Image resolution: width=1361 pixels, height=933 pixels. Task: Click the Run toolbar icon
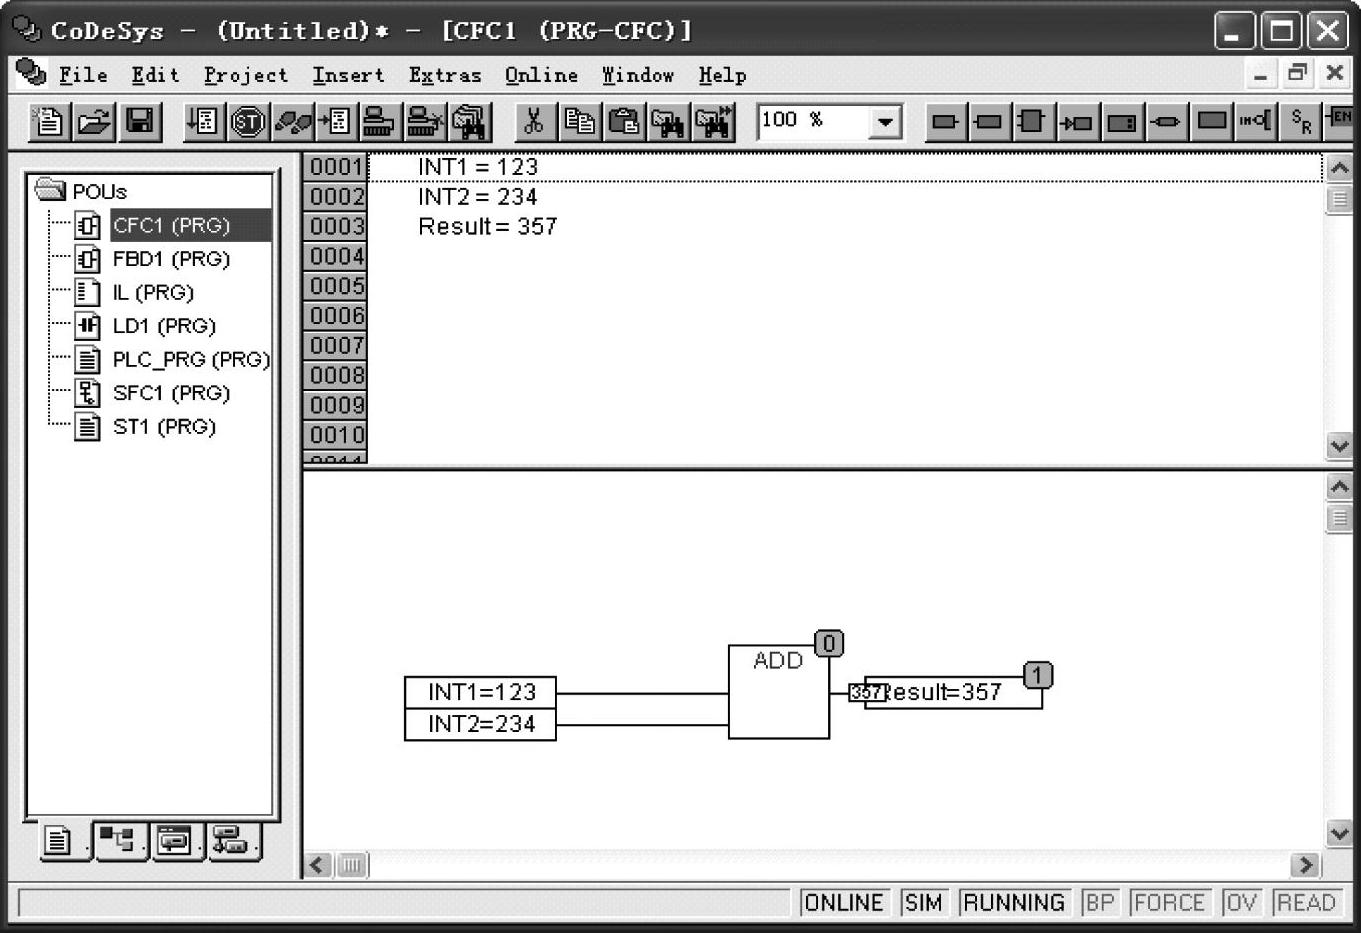203,122
